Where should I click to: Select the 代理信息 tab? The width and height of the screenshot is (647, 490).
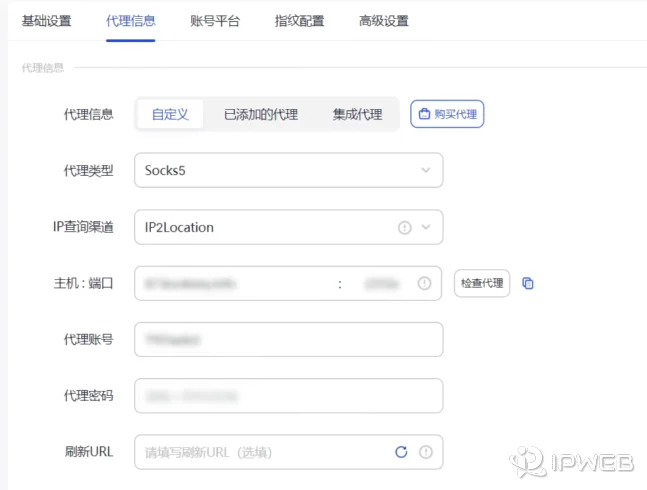tap(130, 21)
